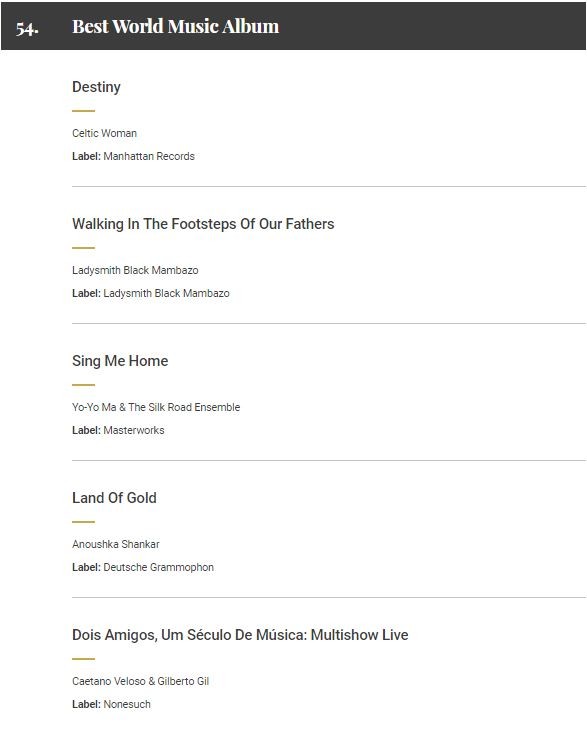Click the Anoushka Shankar artist name
The image size is (587, 734).
pos(116,544)
